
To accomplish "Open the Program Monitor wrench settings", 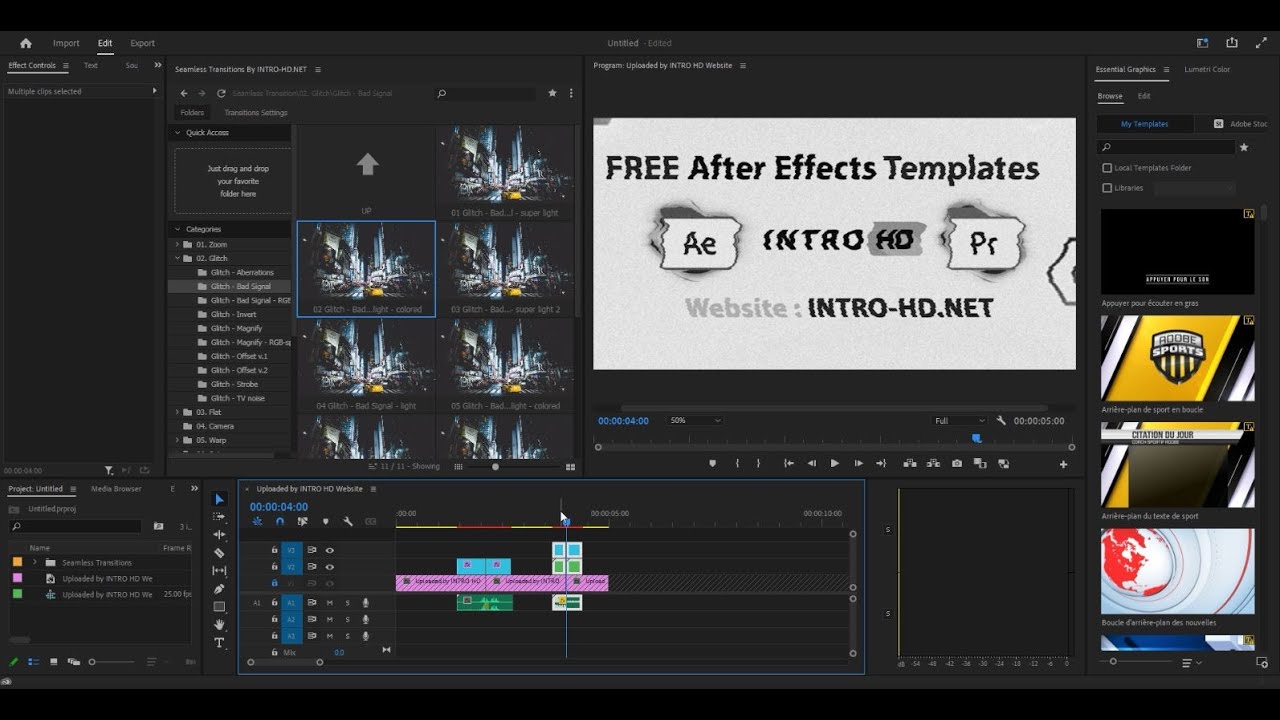I will (x=1001, y=421).
